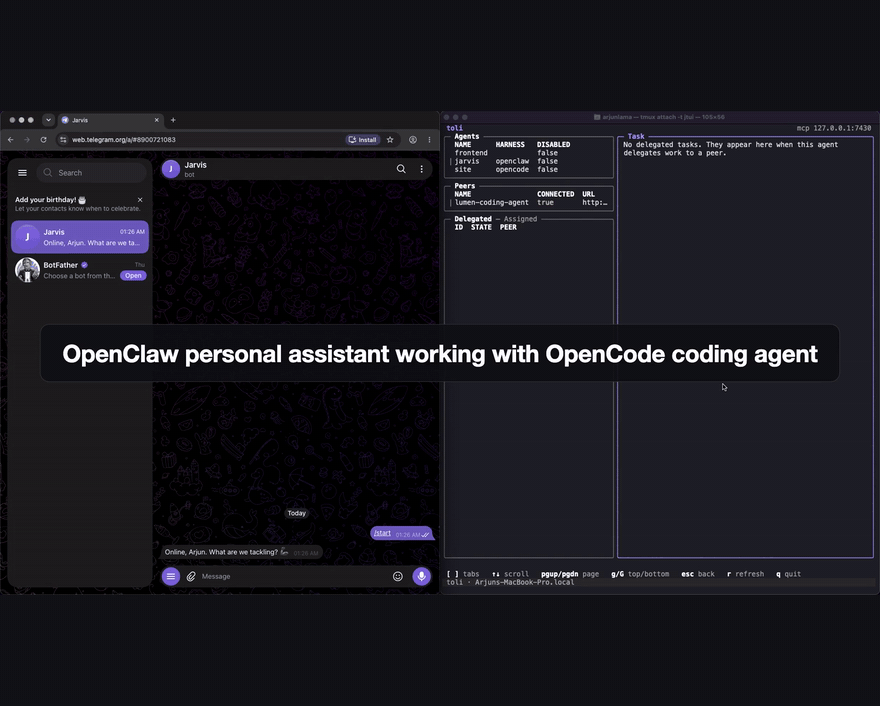This screenshot has height=706, width=880.
Task: Open the browser three-dot menu
Action: point(429,140)
